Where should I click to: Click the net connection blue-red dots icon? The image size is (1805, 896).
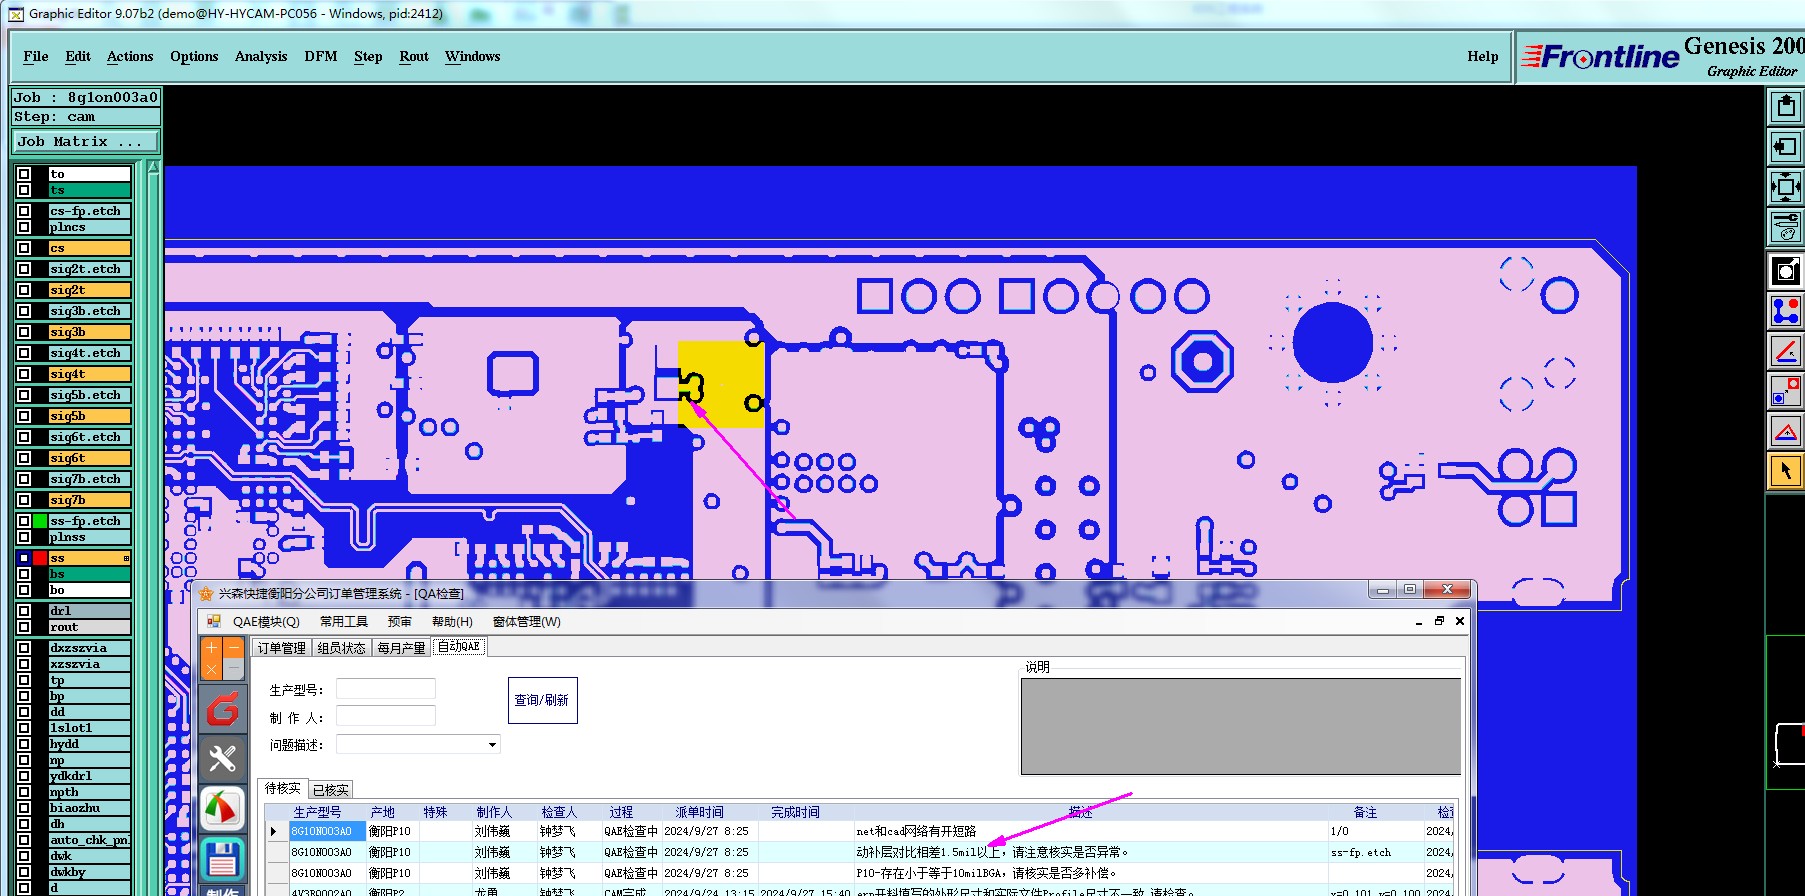pyautogui.click(x=1786, y=311)
